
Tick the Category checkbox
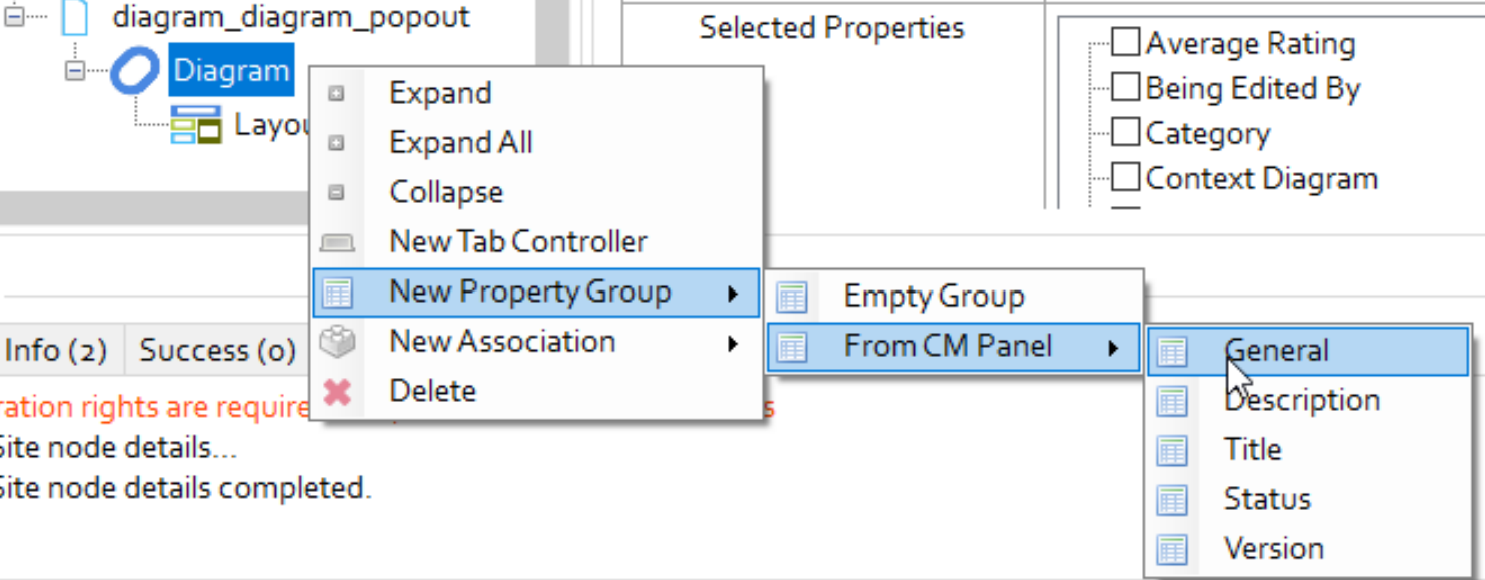1126,133
